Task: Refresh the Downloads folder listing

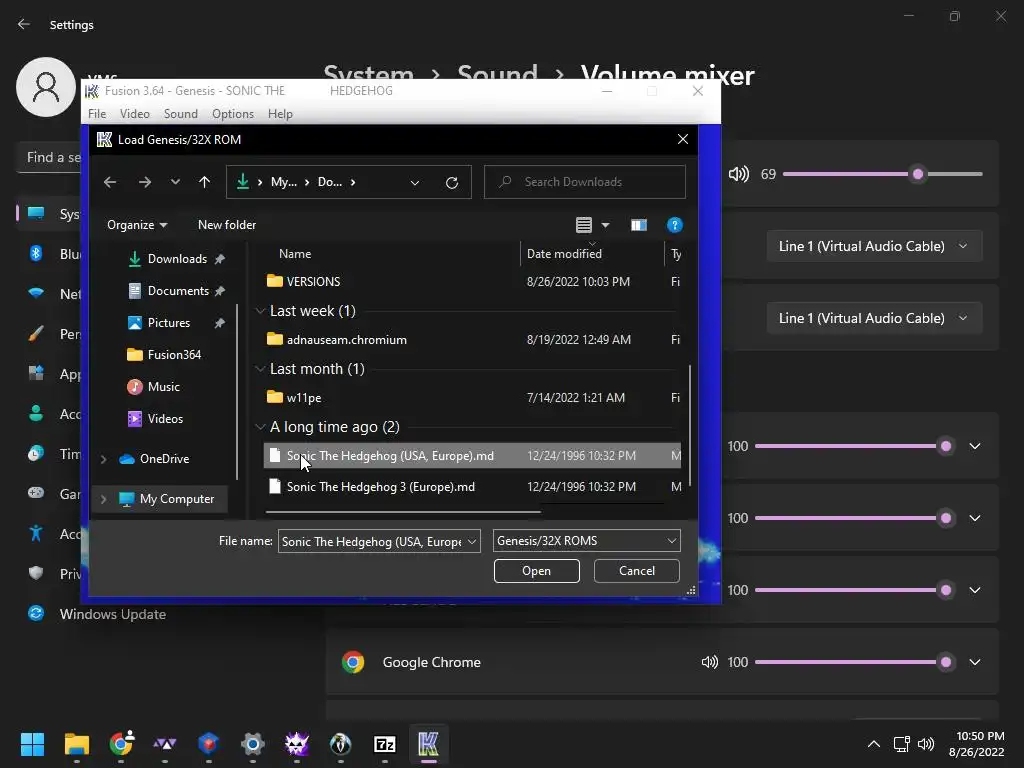Action: point(452,182)
